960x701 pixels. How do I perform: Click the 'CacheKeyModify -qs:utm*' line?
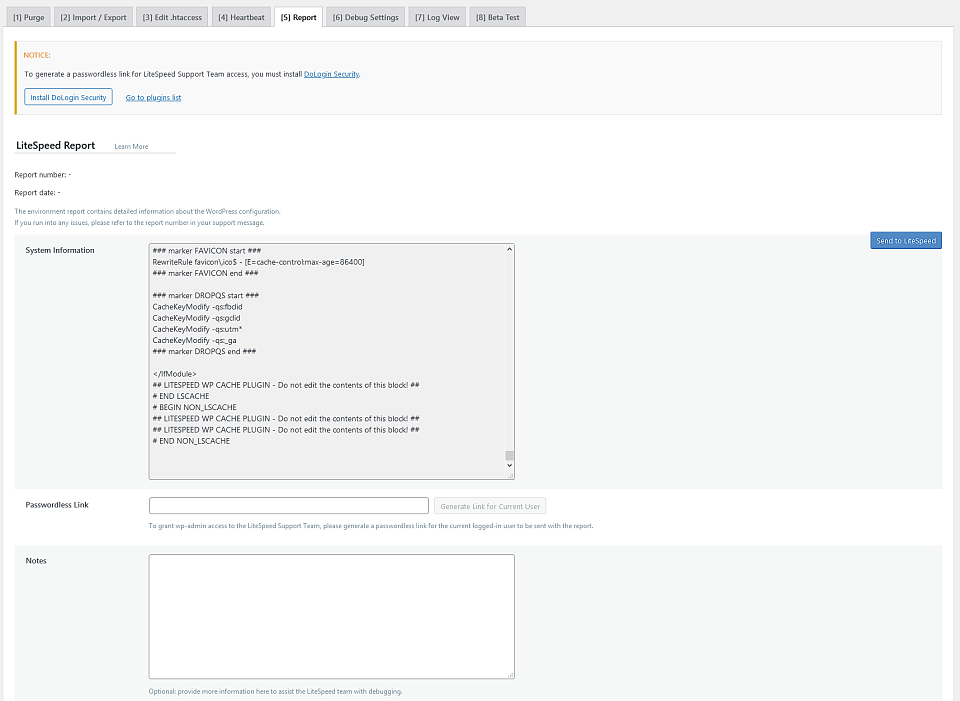point(197,329)
